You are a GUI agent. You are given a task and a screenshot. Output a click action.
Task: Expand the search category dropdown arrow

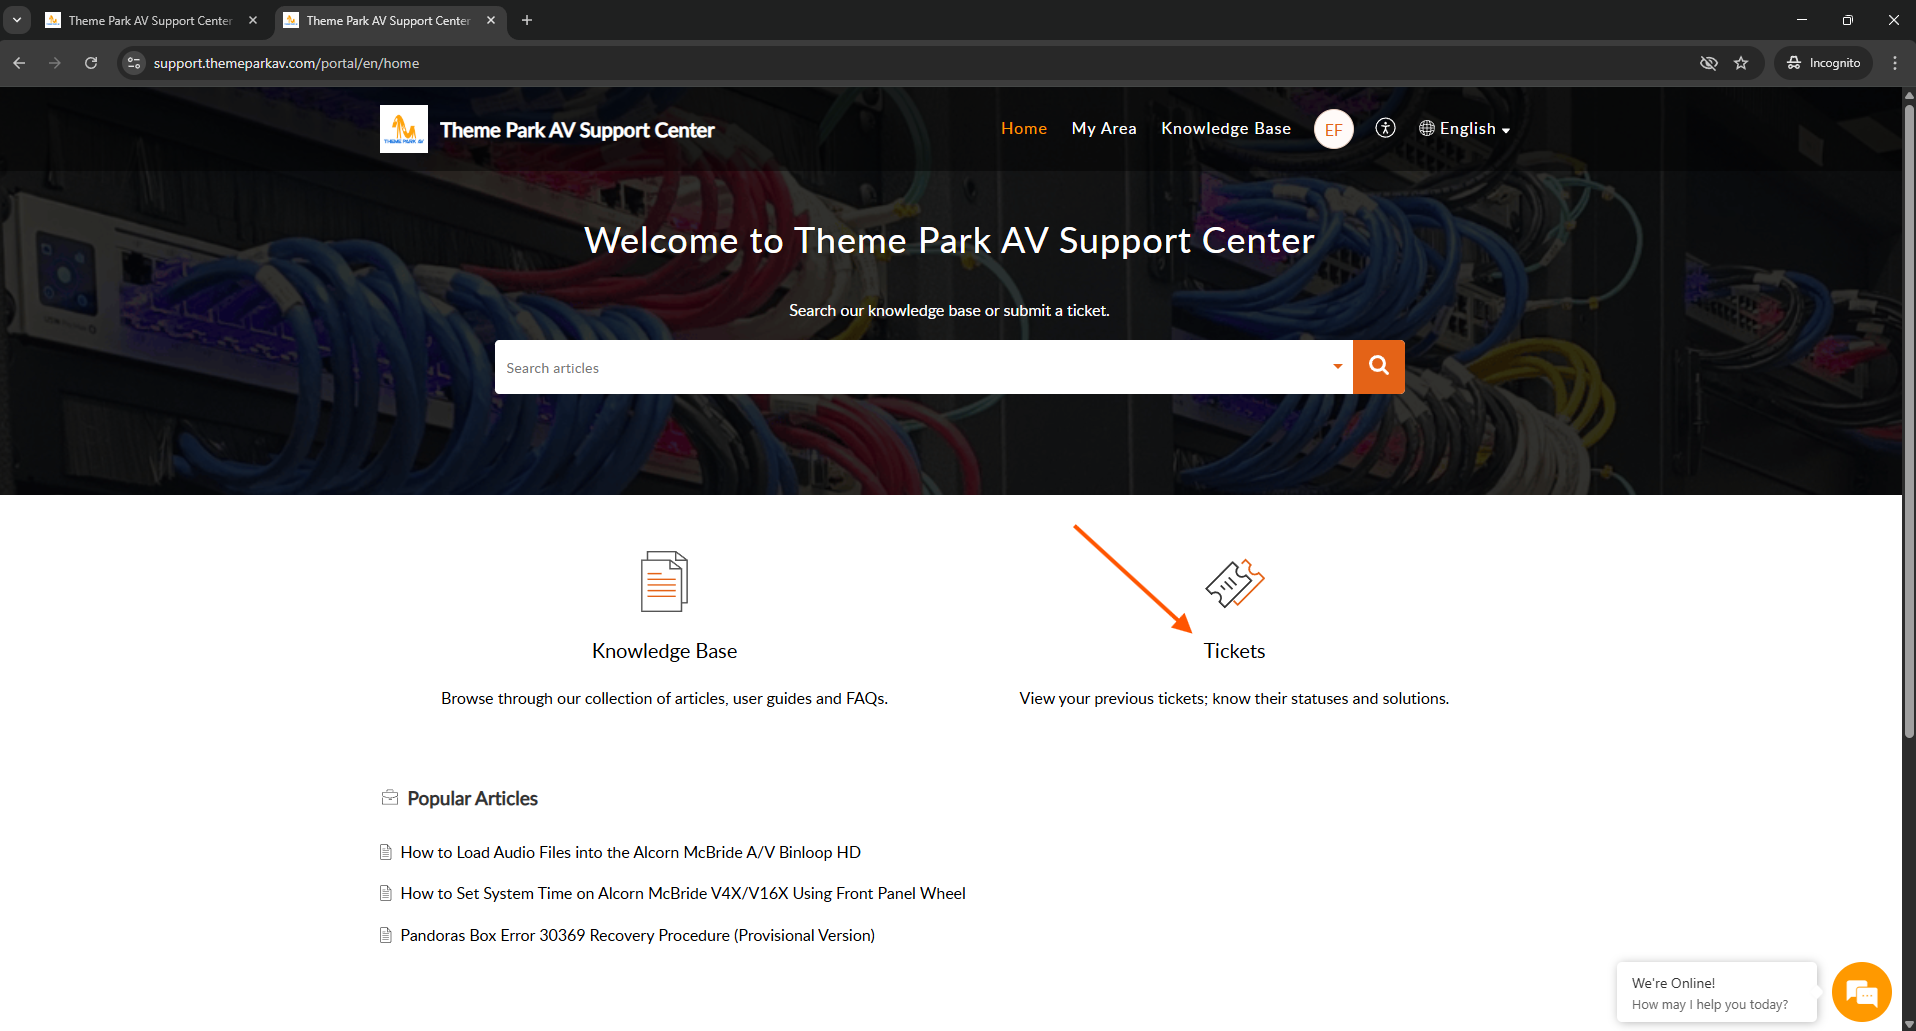pyautogui.click(x=1337, y=367)
